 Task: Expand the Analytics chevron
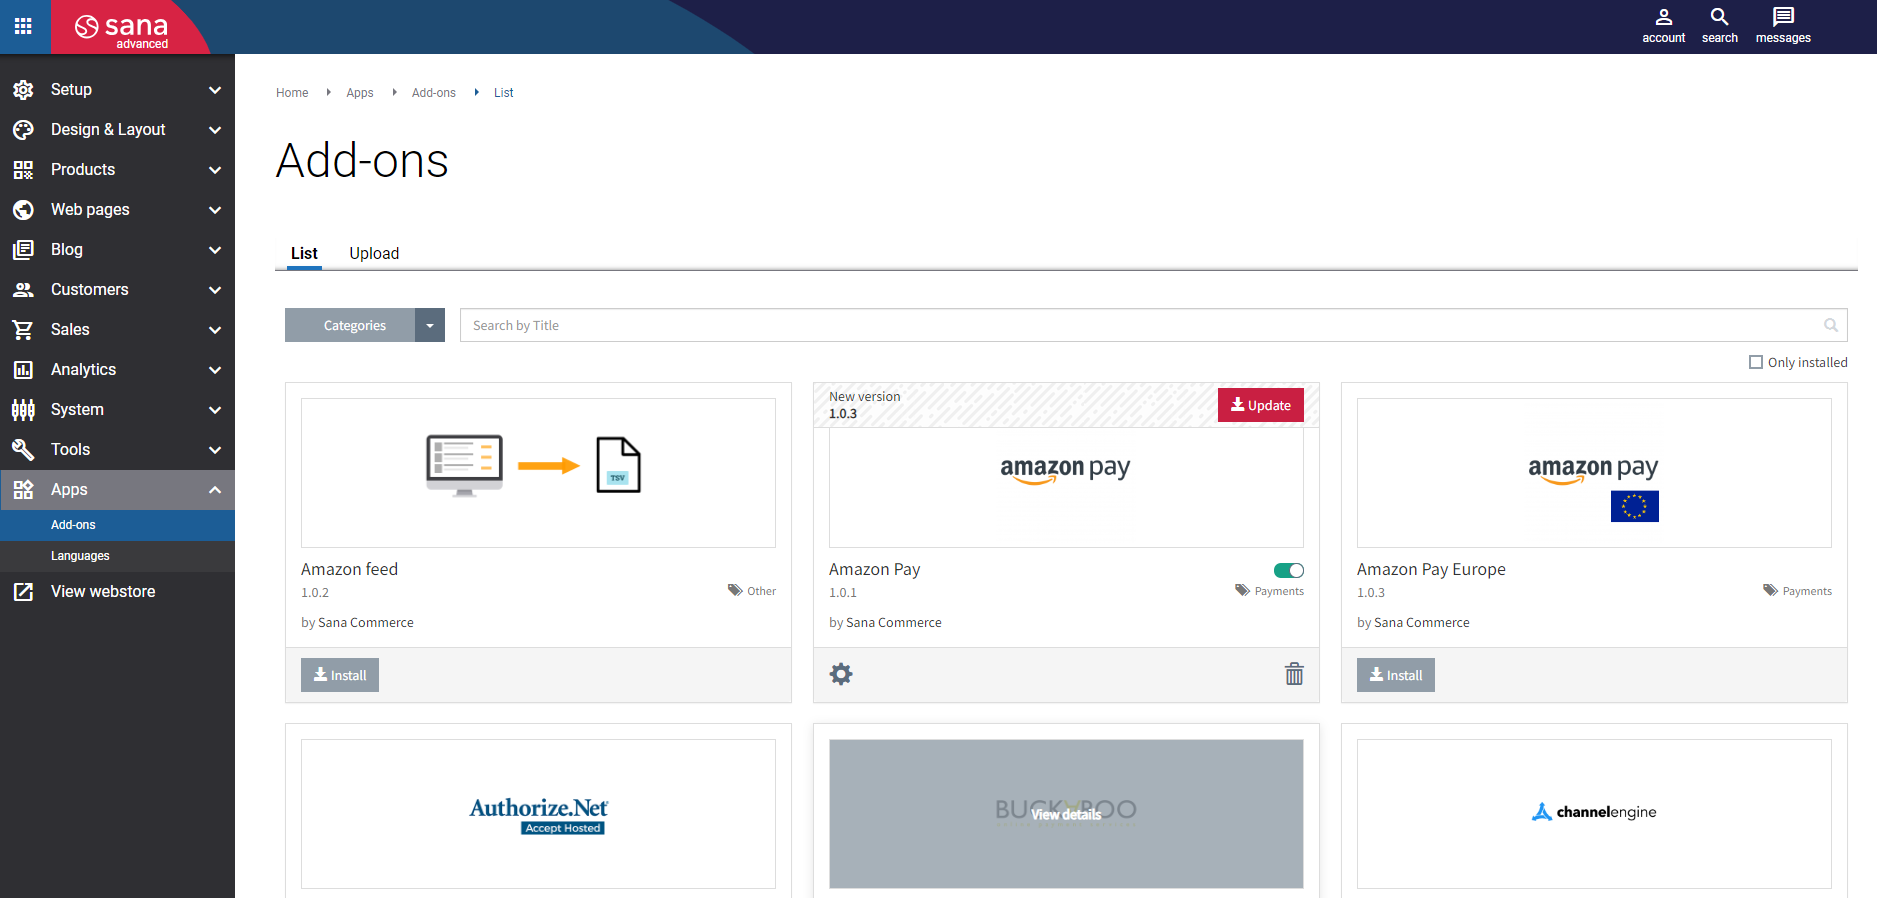[x=215, y=370]
